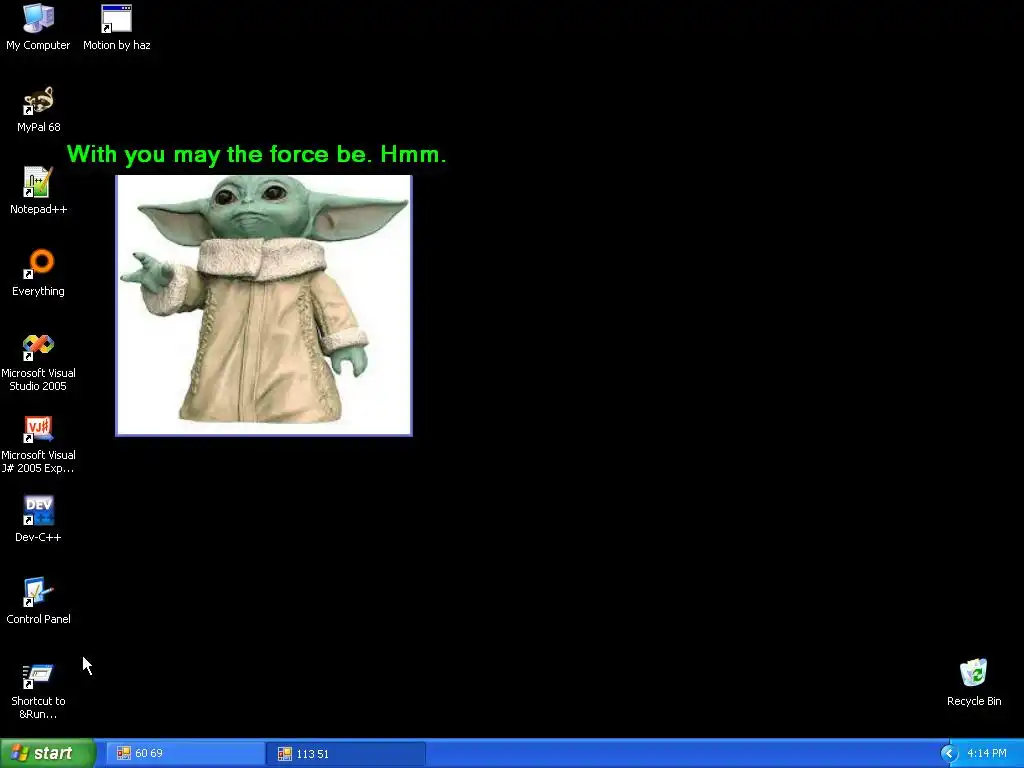Click the 4:14 PM taskbar clock
Screen dimensions: 1024x768
click(987, 754)
